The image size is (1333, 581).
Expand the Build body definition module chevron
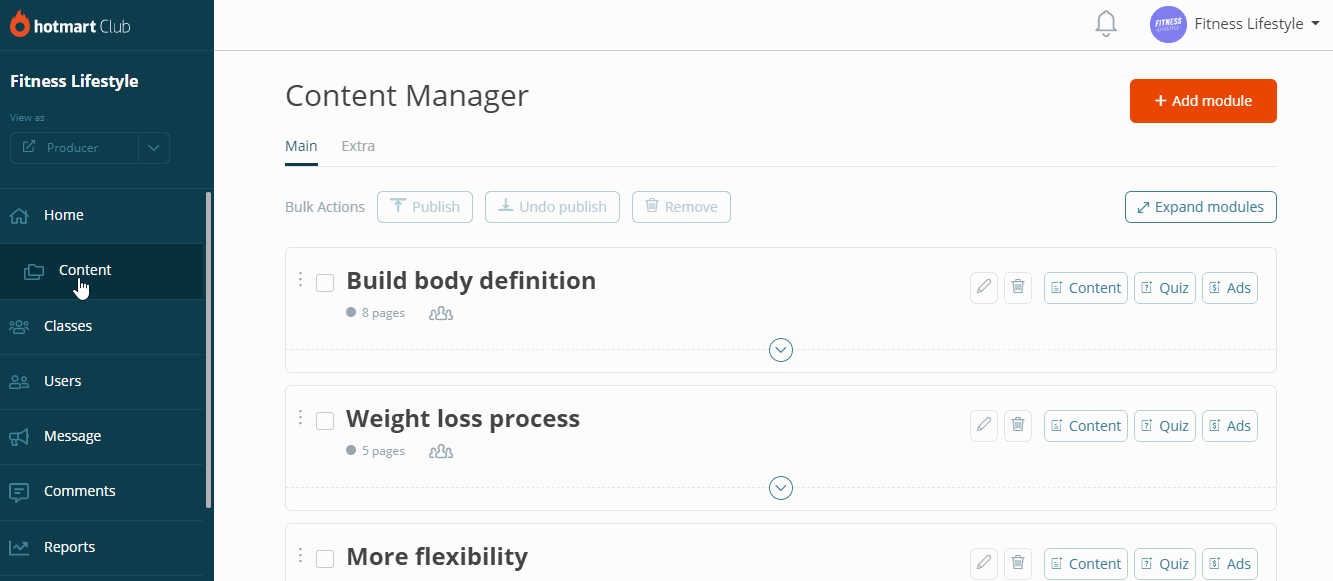pos(781,350)
